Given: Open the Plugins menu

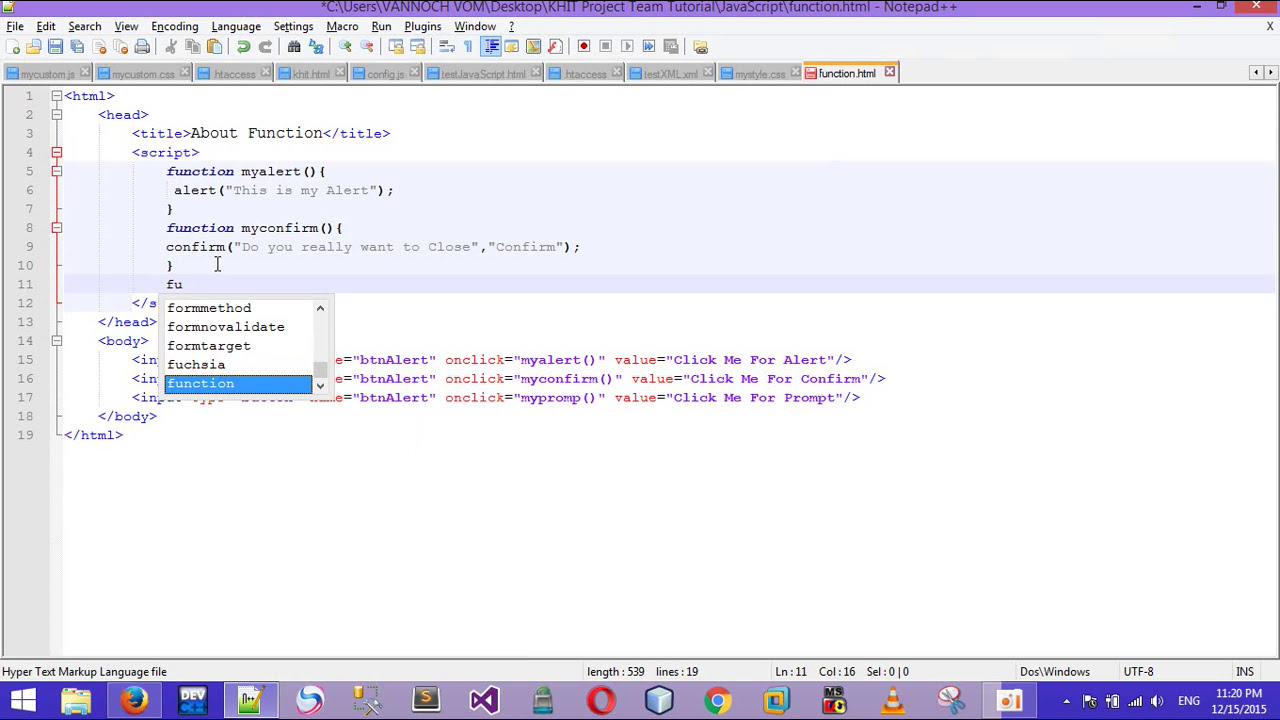Looking at the screenshot, I should (422, 26).
